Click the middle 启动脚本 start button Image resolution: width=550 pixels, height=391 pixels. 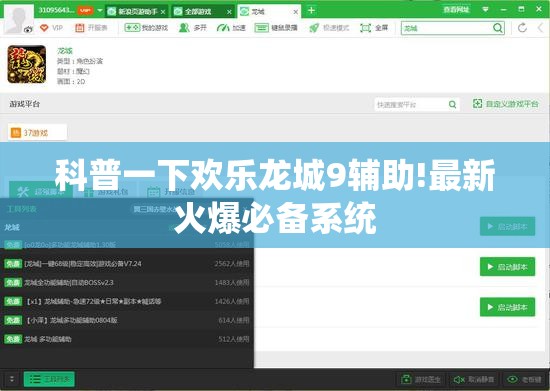point(508,267)
